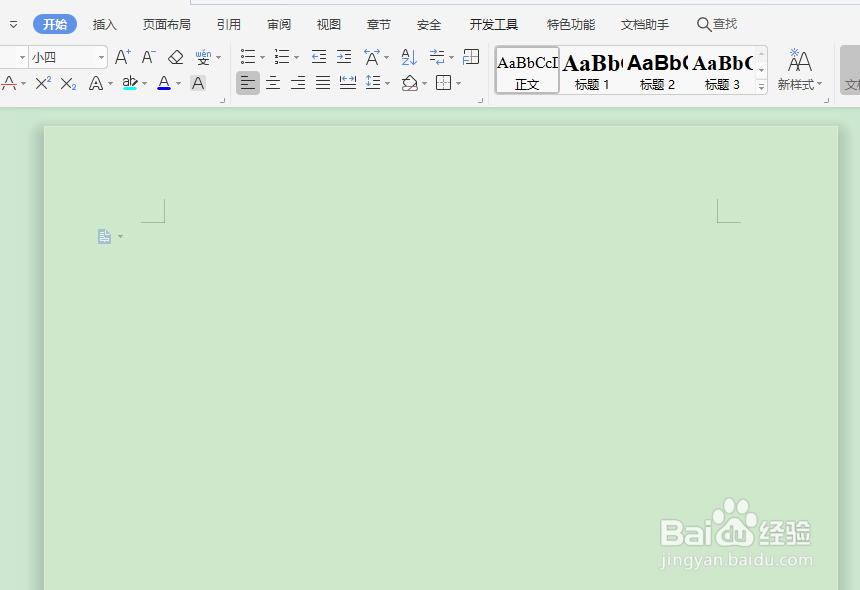Apply the 标题 2 style
The width and height of the screenshot is (860, 590).
coord(657,70)
